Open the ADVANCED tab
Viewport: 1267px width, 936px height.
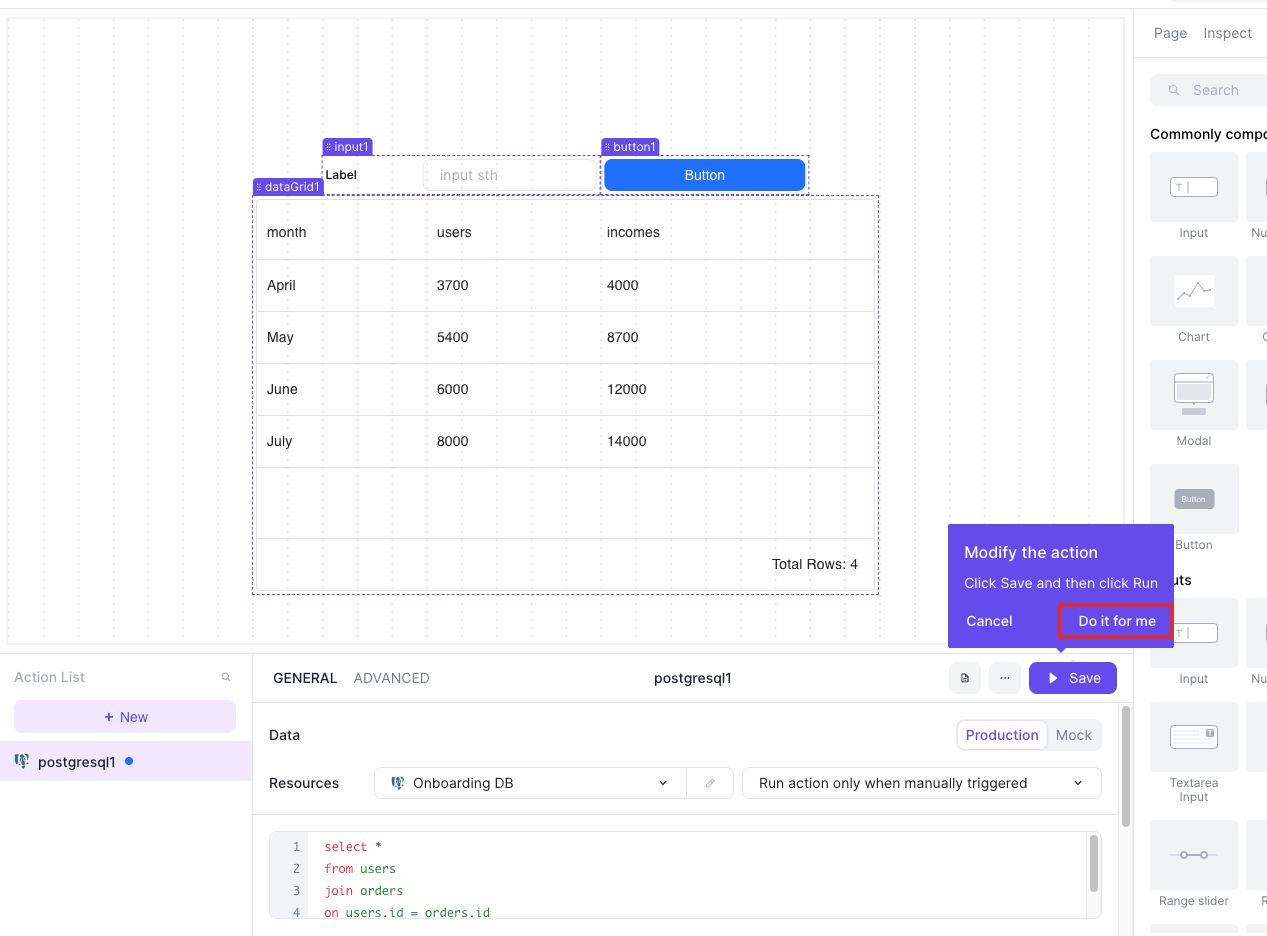click(391, 678)
